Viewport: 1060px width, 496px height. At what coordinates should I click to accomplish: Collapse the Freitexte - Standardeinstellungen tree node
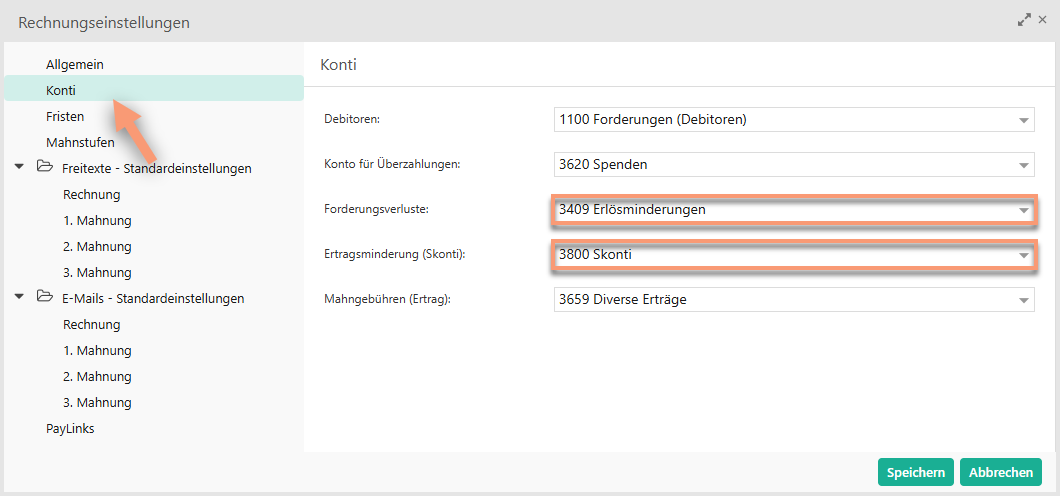point(19,168)
